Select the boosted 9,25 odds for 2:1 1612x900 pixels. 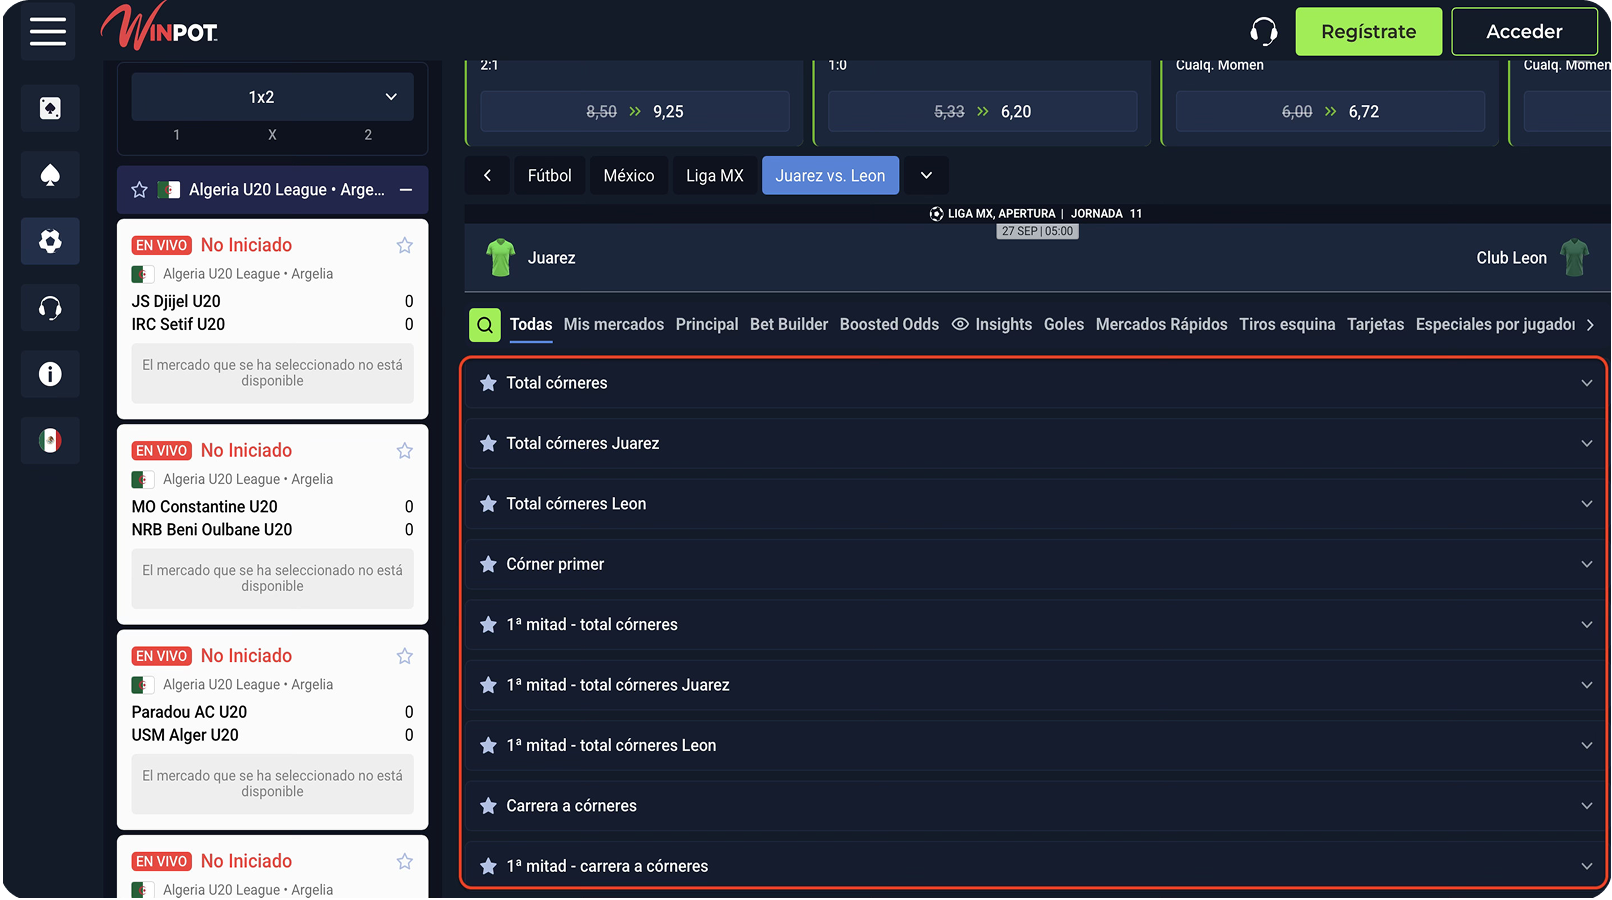(635, 112)
